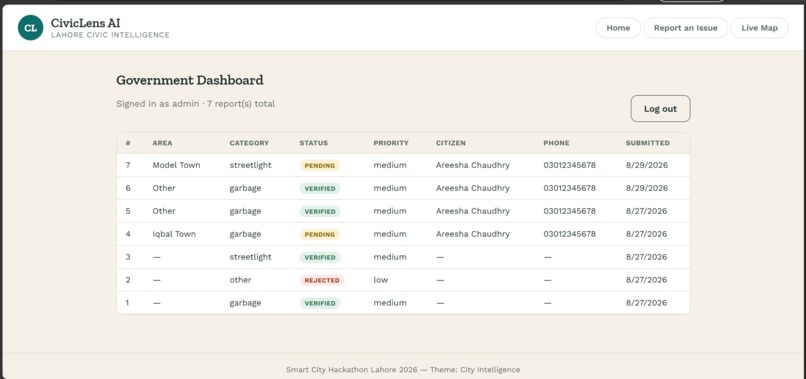The width and height of the screenshot is (806, 379).
Task: Click the AREA column header
Action: tap(162, 143)
